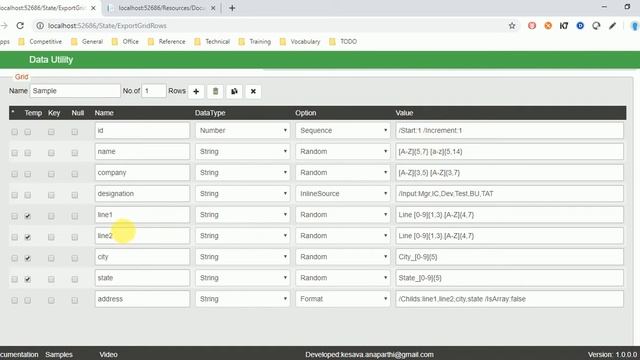The image size is (640, 360).
Task: Check Temp checkbox for address row
Action: pos(28,300)
